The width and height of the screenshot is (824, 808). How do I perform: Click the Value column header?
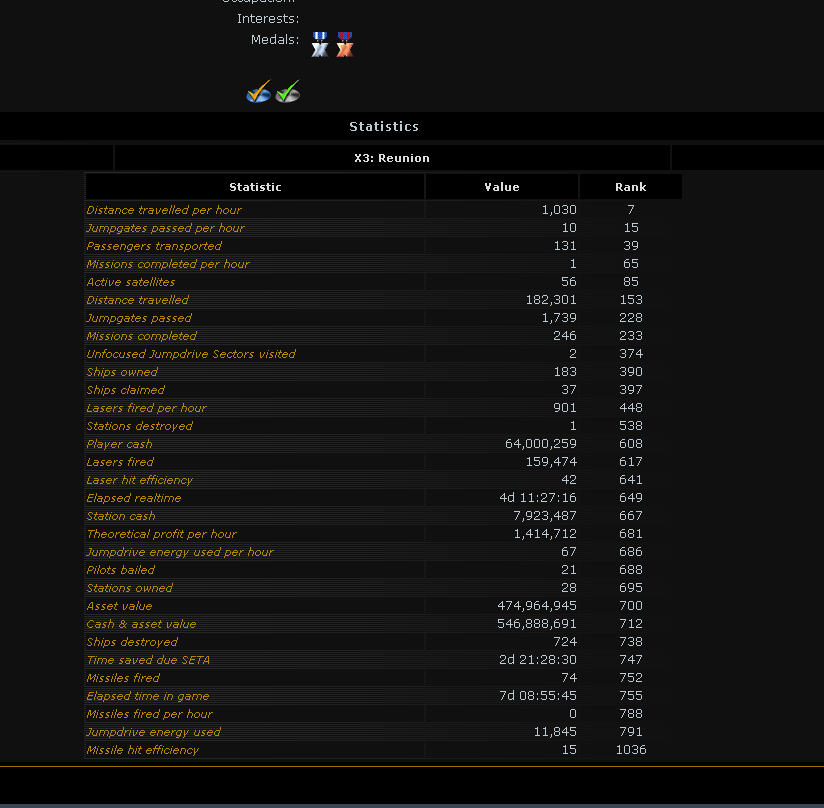tap(502, 187)
